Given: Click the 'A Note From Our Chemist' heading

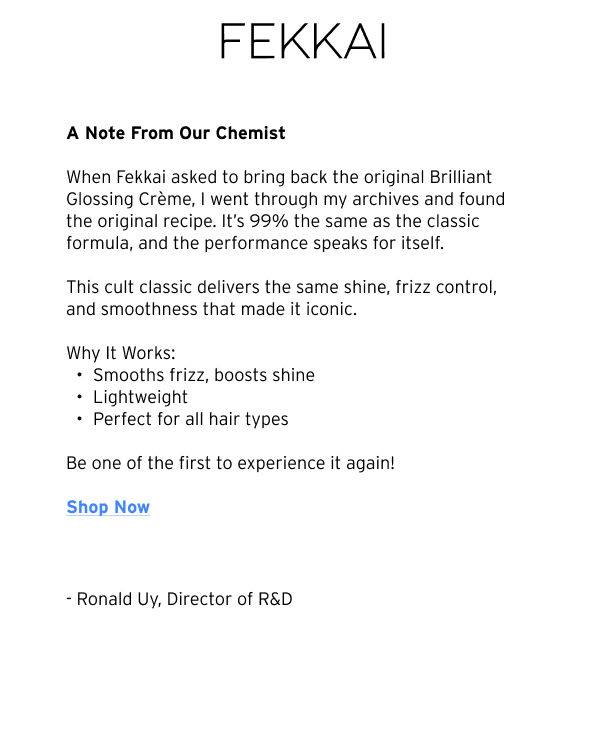Looking at the screenshot, I should coord(176,133).
